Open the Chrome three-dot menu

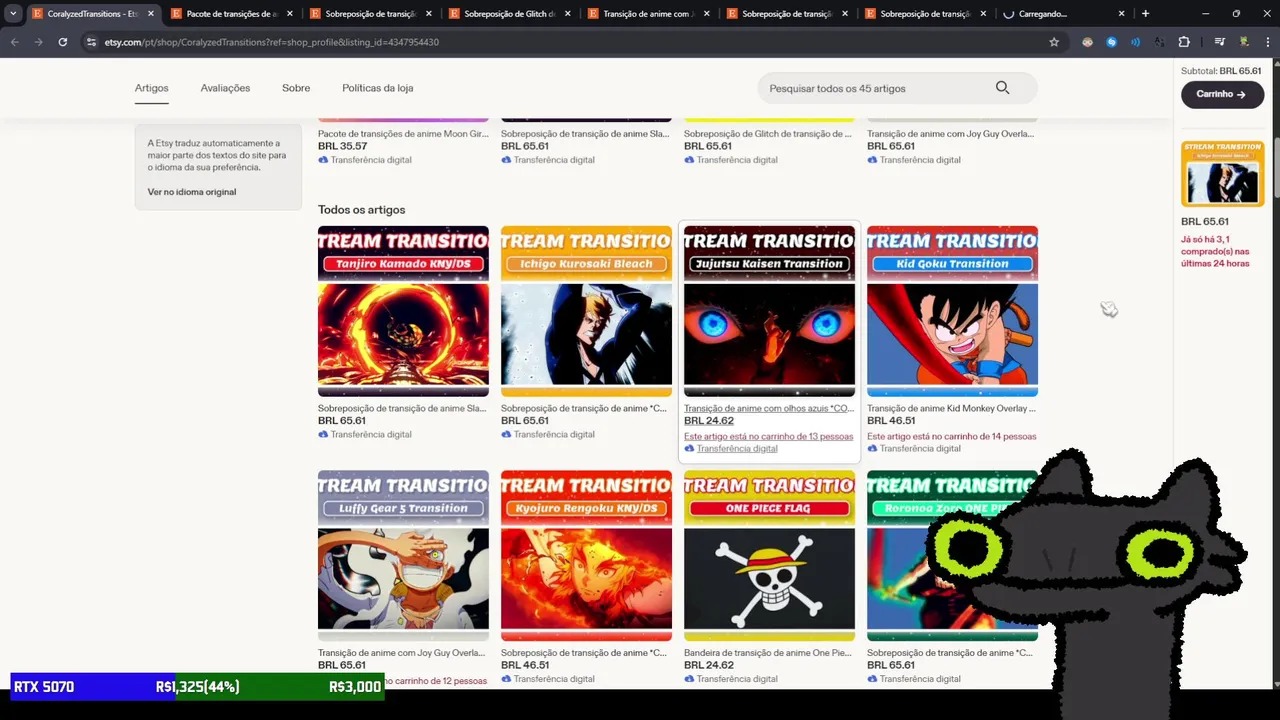click(x=1267, y=42)
